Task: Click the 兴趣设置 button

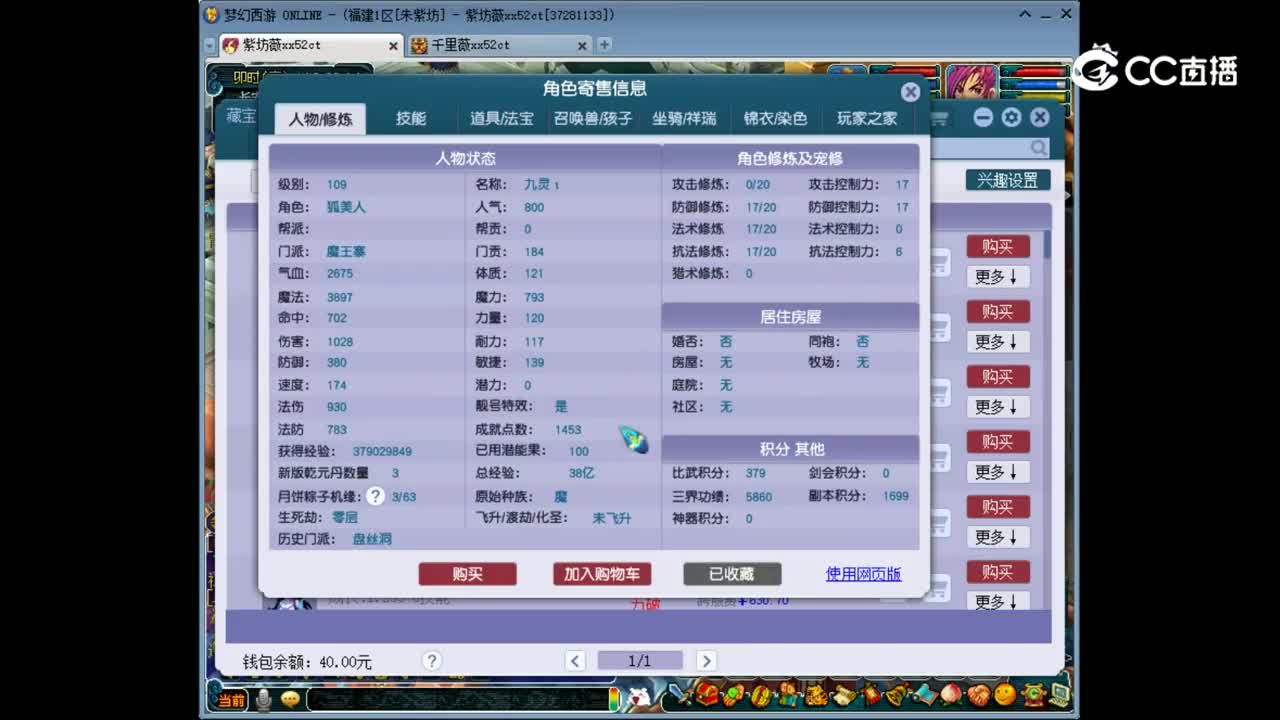Action: pos(1007,180)
